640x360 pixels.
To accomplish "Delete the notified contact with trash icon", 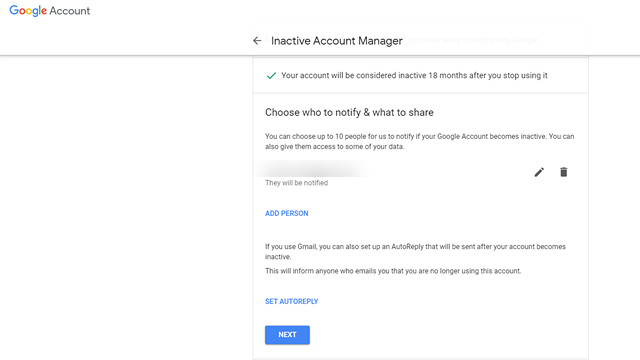I will pyautogui.click(x=564, y=172).
